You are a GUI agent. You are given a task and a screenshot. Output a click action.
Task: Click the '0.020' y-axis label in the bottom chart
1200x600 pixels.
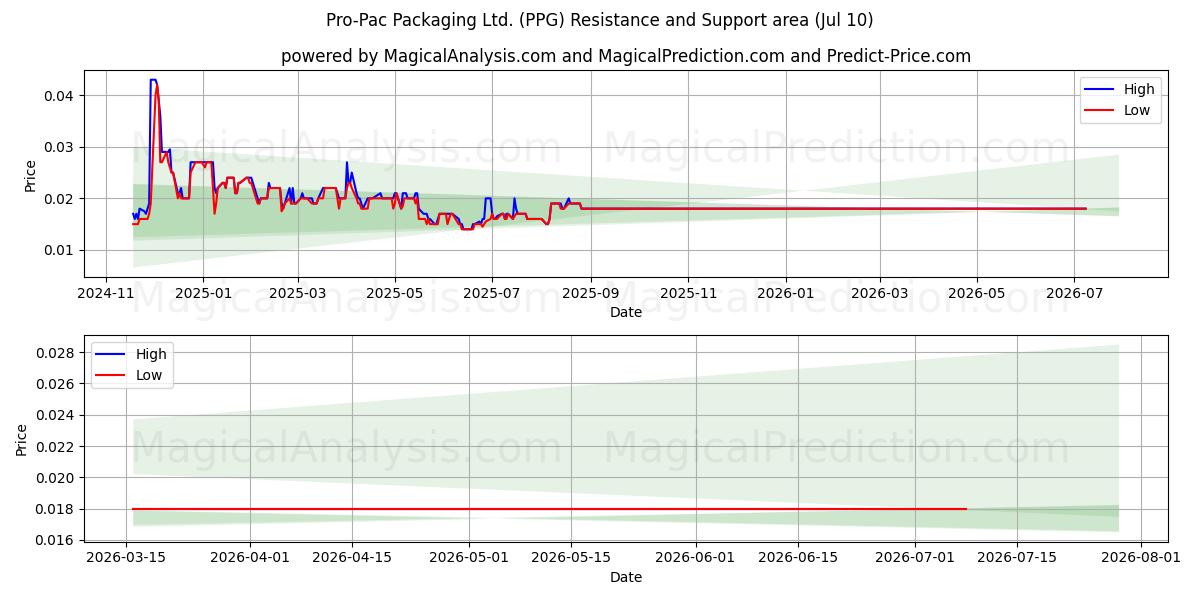tap(56, 478)
